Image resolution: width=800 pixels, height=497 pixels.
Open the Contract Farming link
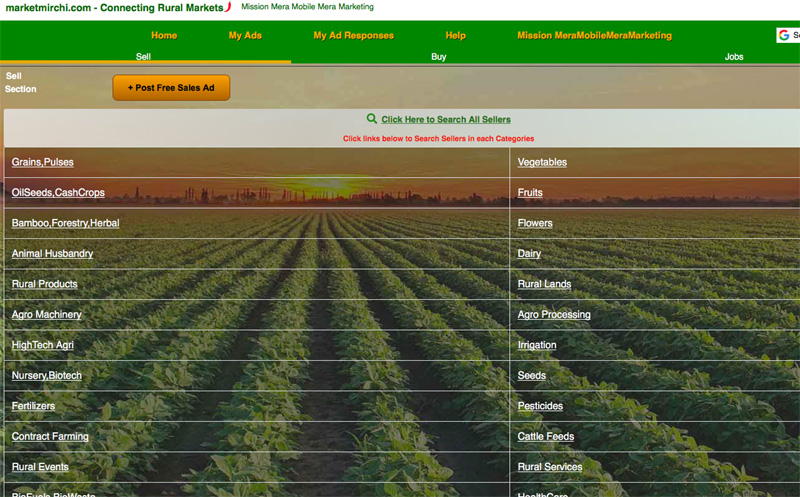[x=50, y=437]
